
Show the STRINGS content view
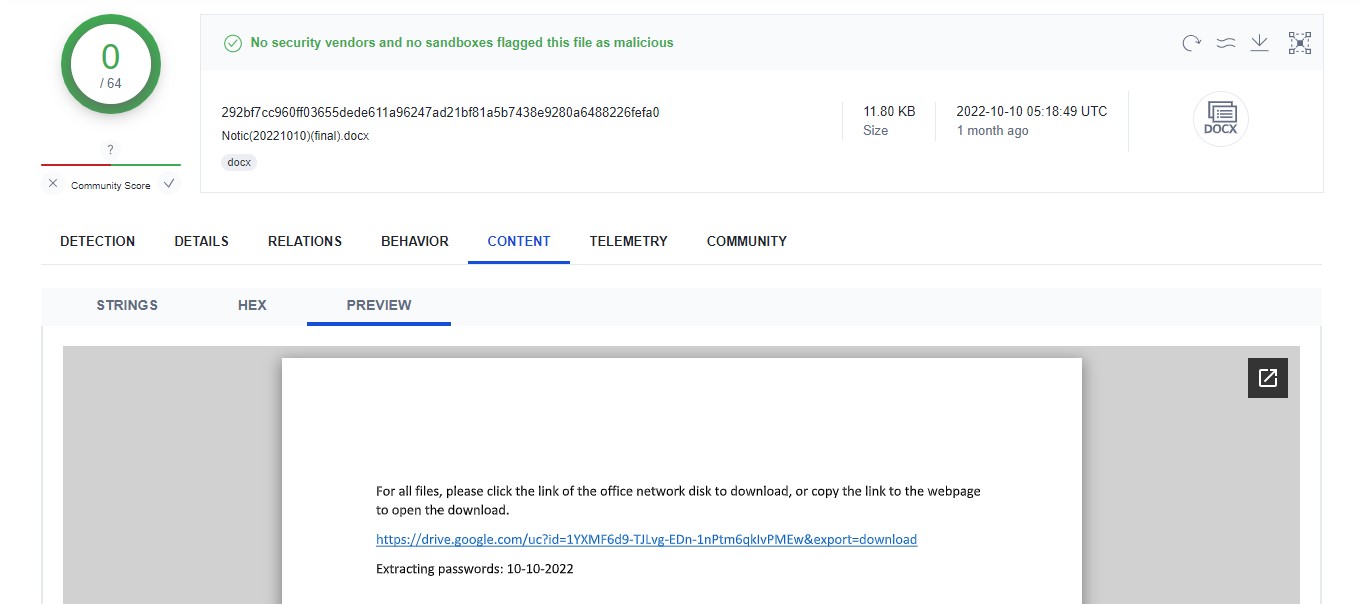coord(127,305)
